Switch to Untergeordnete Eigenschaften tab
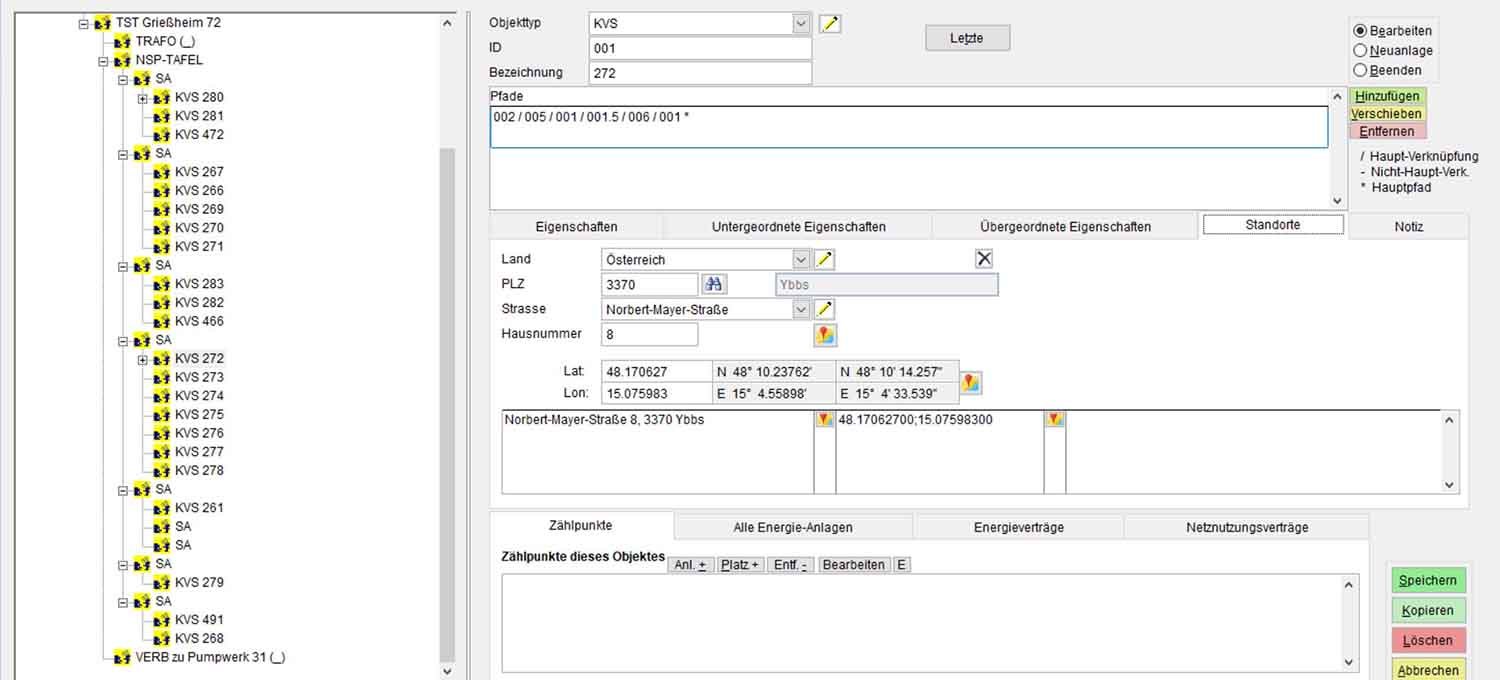Image resolution: width=1500 pixels, height=680 pixels. click(798, 227)
